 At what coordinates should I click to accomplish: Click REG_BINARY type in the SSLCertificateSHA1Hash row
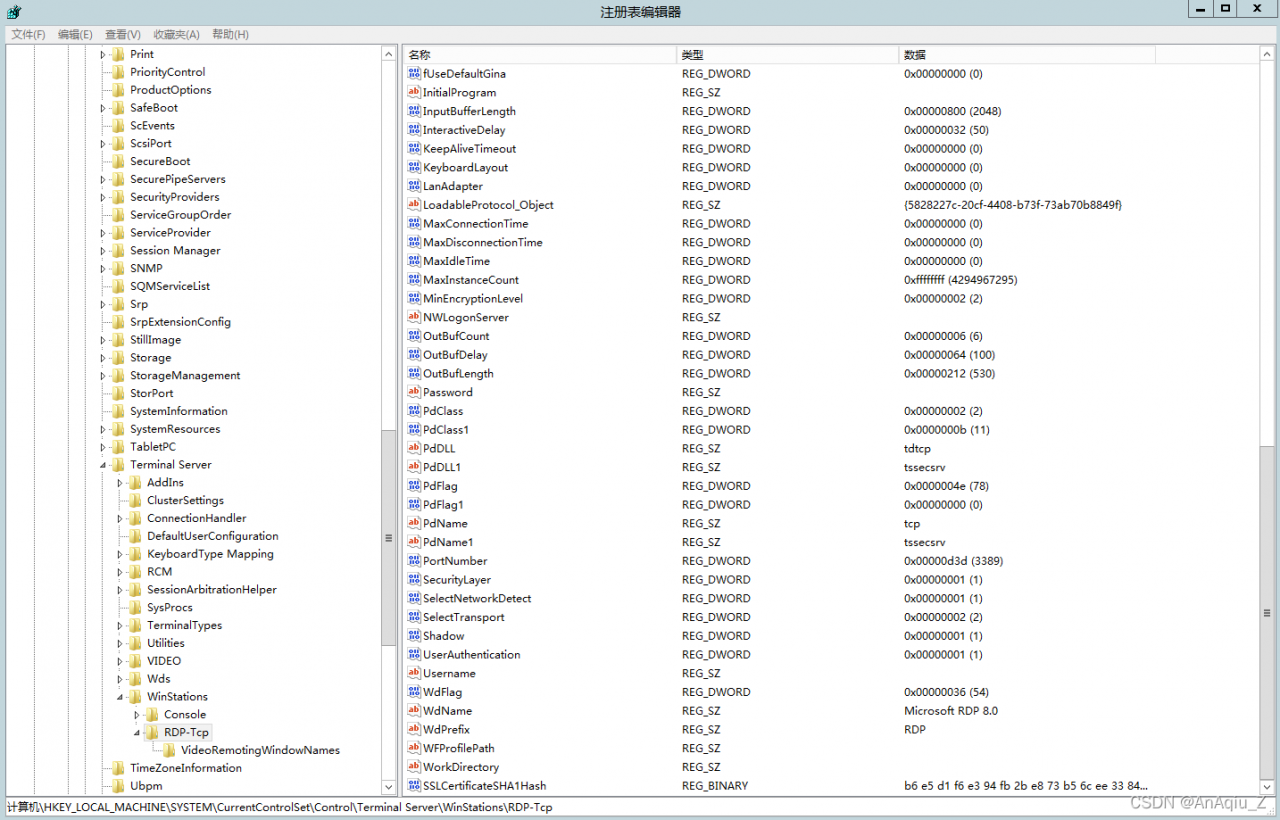pyautogui.click(x=715, y=786)
